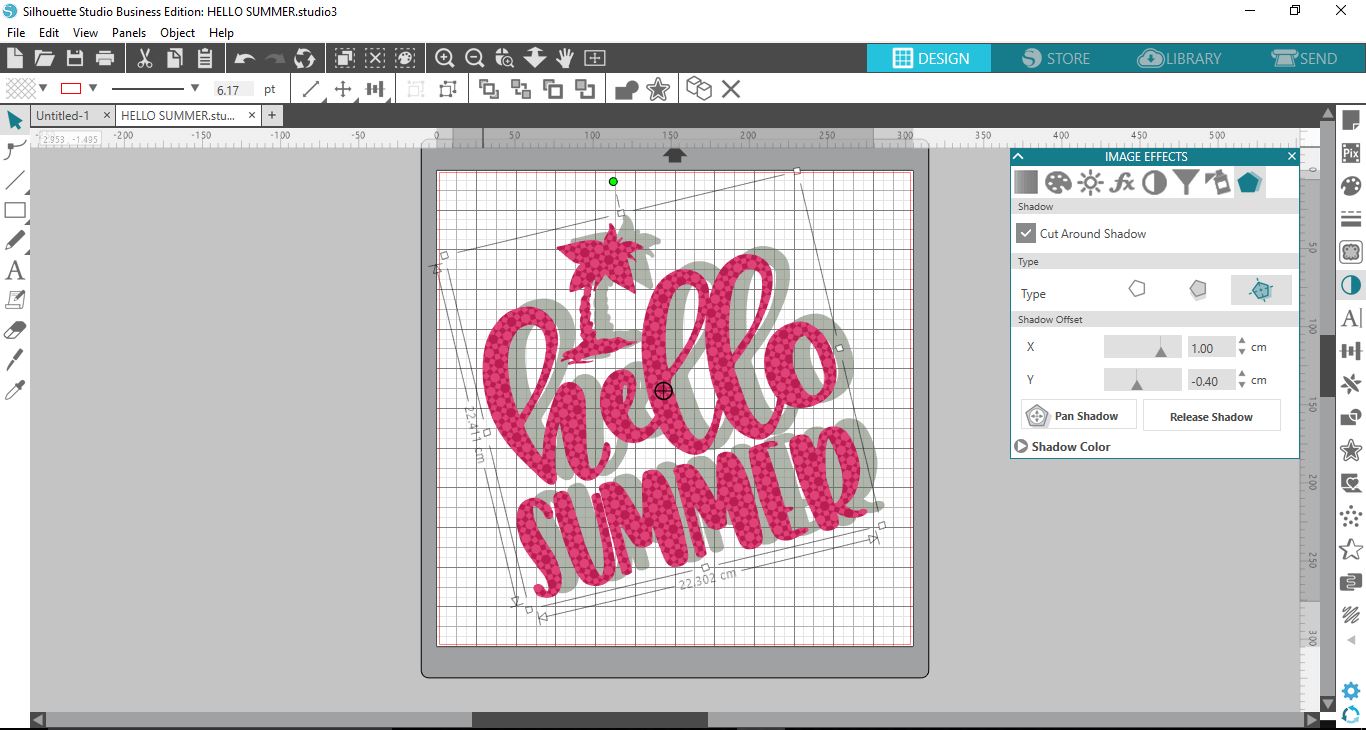
Task: Click the Release Shadow button
Action: point(1211,415)
